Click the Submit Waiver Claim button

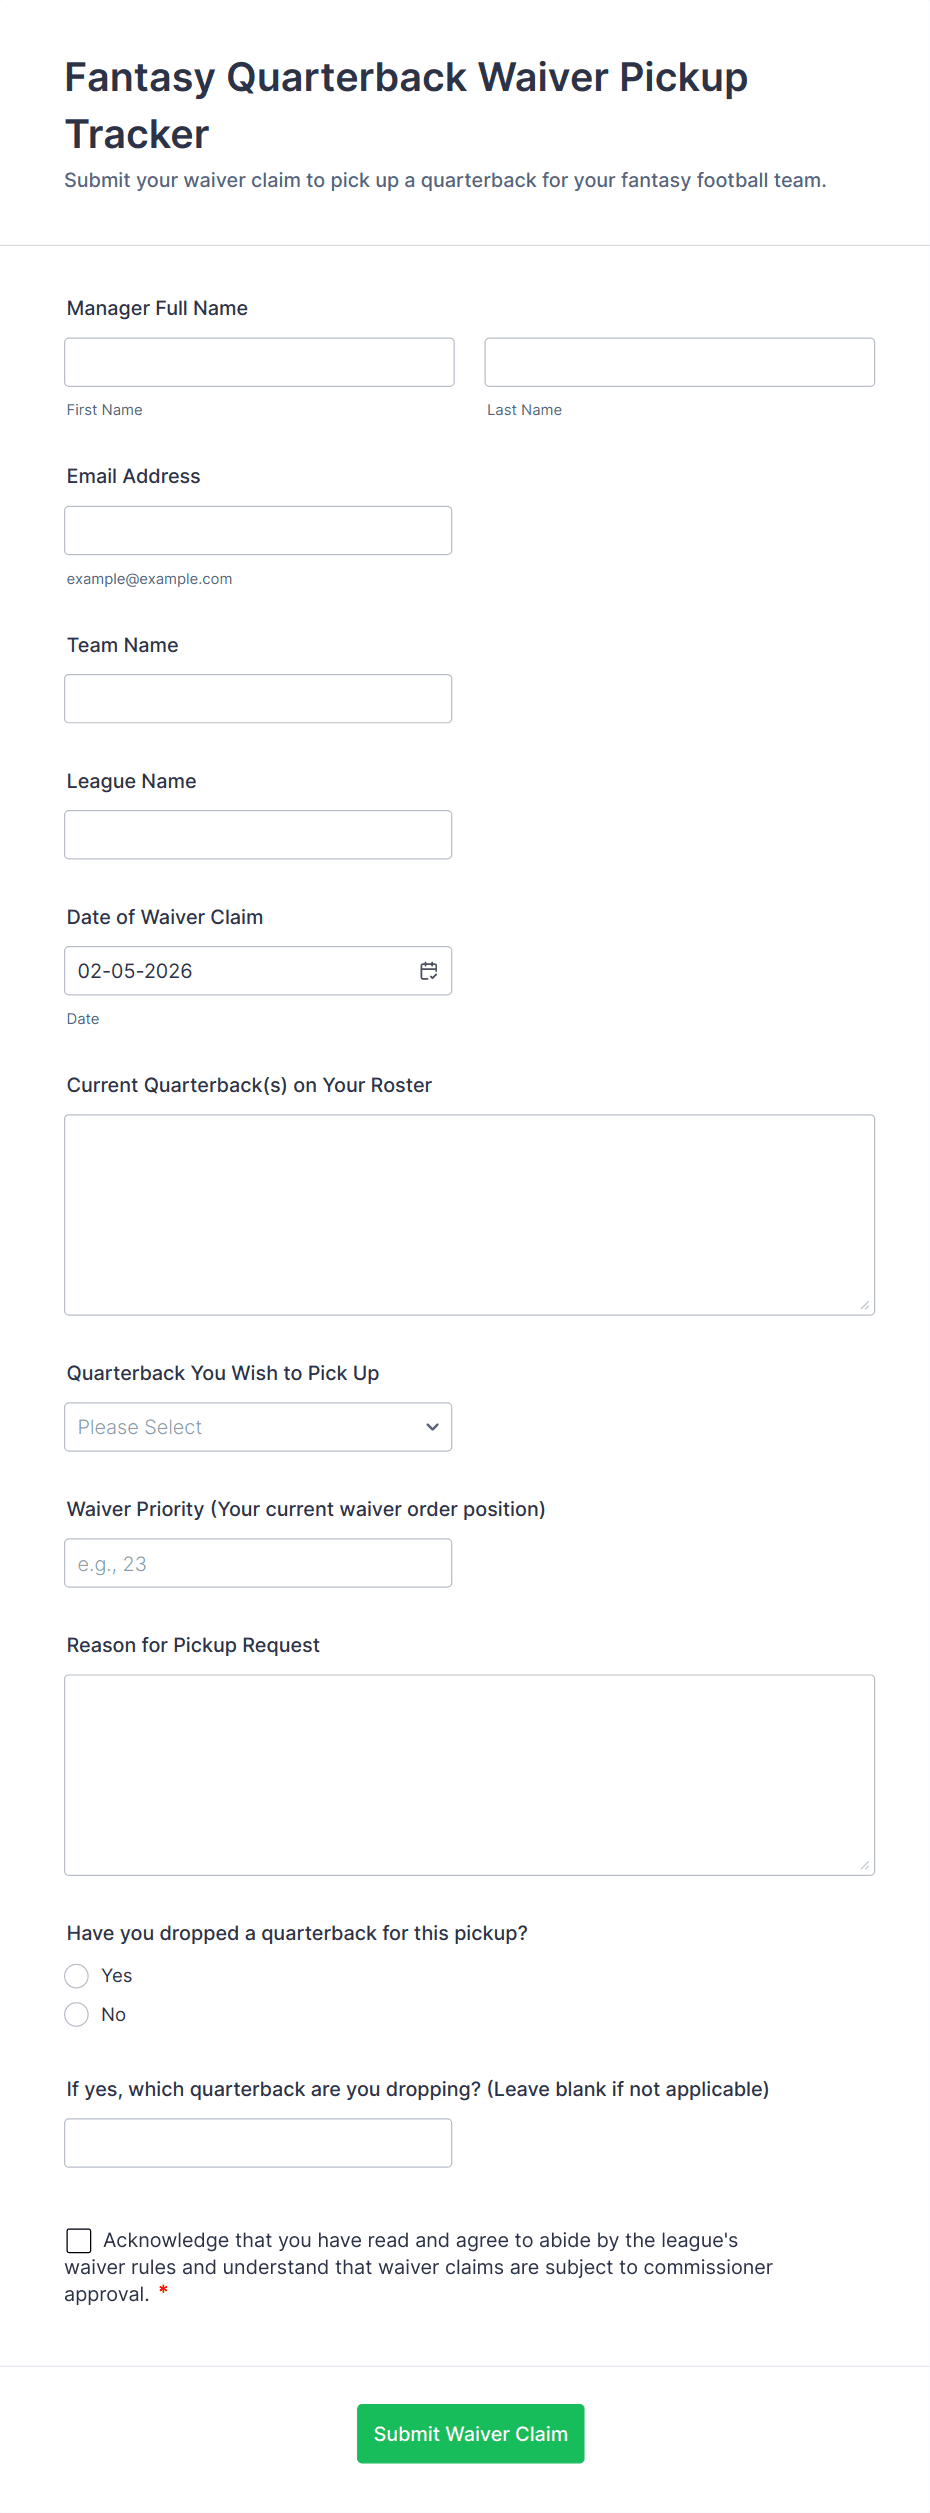click(x=470, y=2433)
